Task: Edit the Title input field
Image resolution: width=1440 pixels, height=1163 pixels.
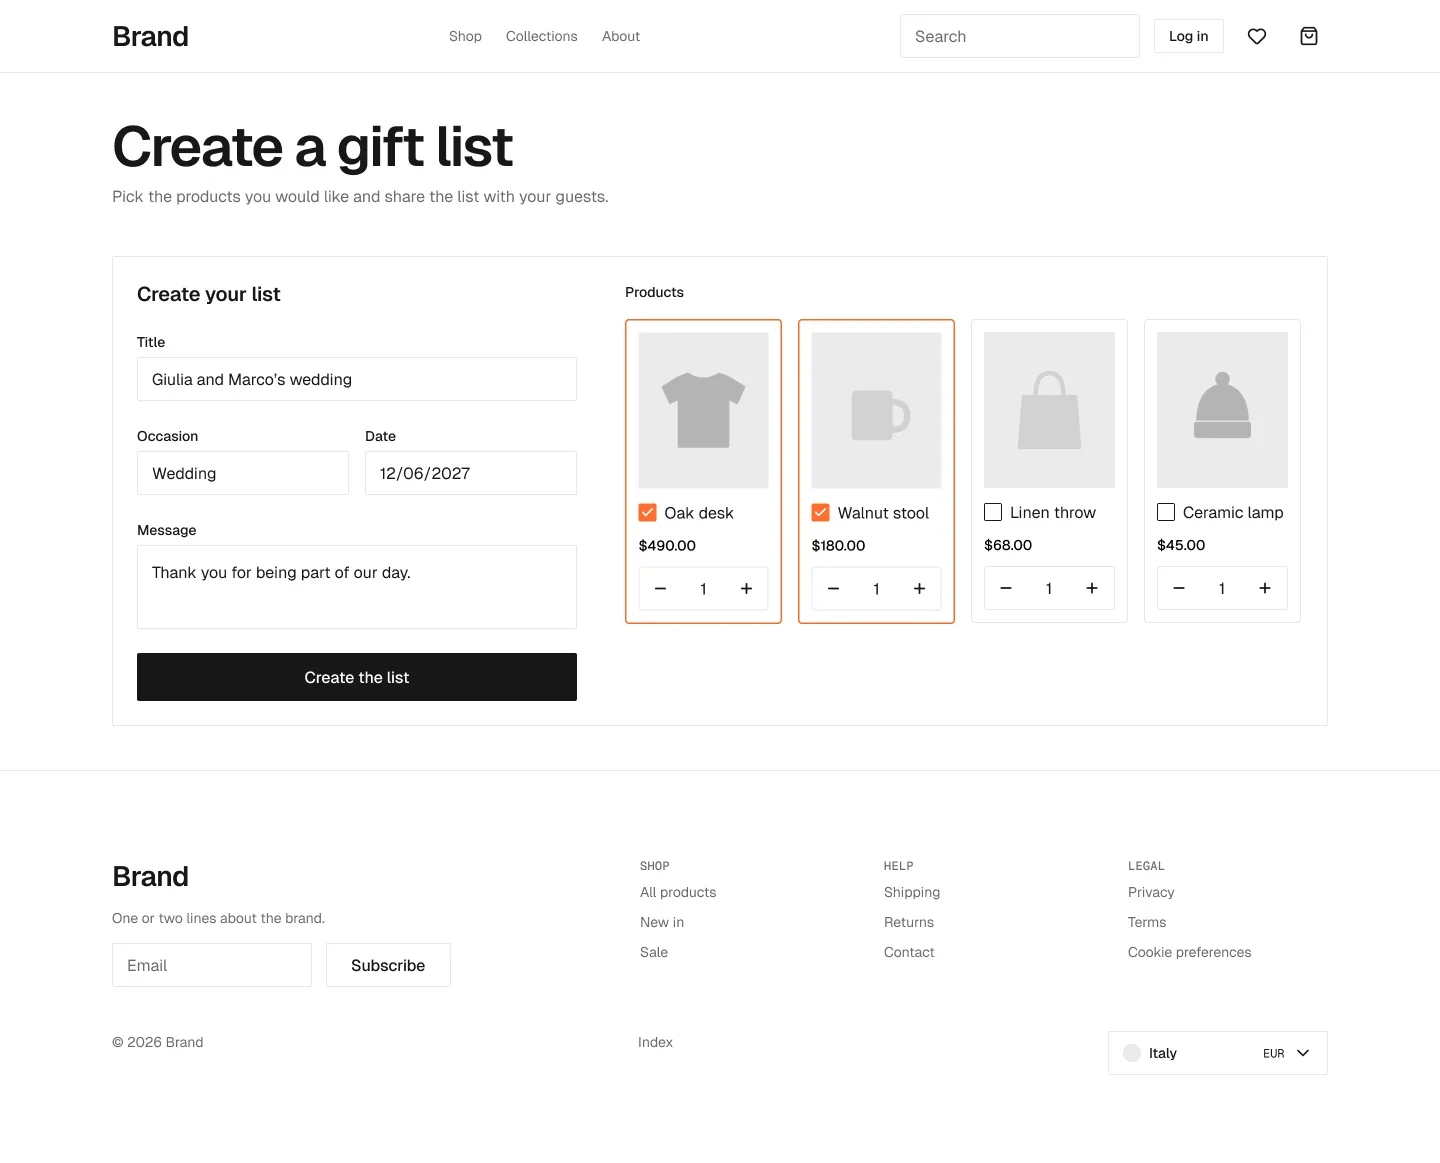Action: pyautogui.click(x=357, y=379)
